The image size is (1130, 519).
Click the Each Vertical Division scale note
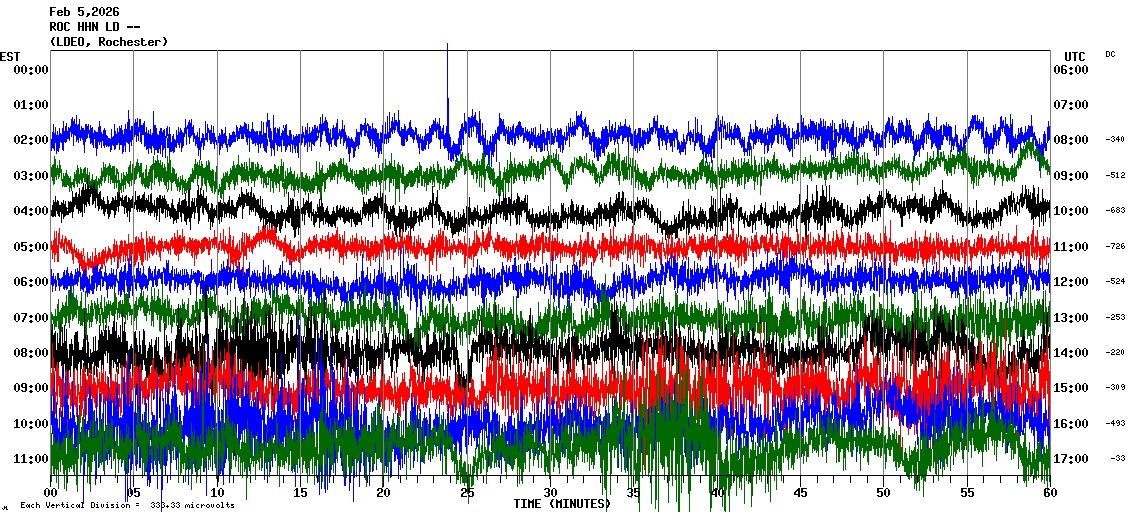pos(127,506)
